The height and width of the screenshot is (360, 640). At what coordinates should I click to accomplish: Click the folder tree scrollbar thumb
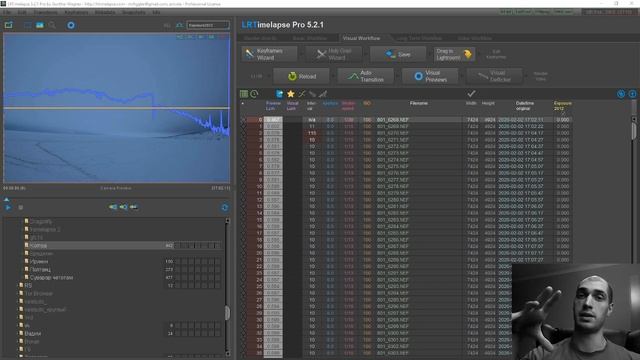point(227,313)
